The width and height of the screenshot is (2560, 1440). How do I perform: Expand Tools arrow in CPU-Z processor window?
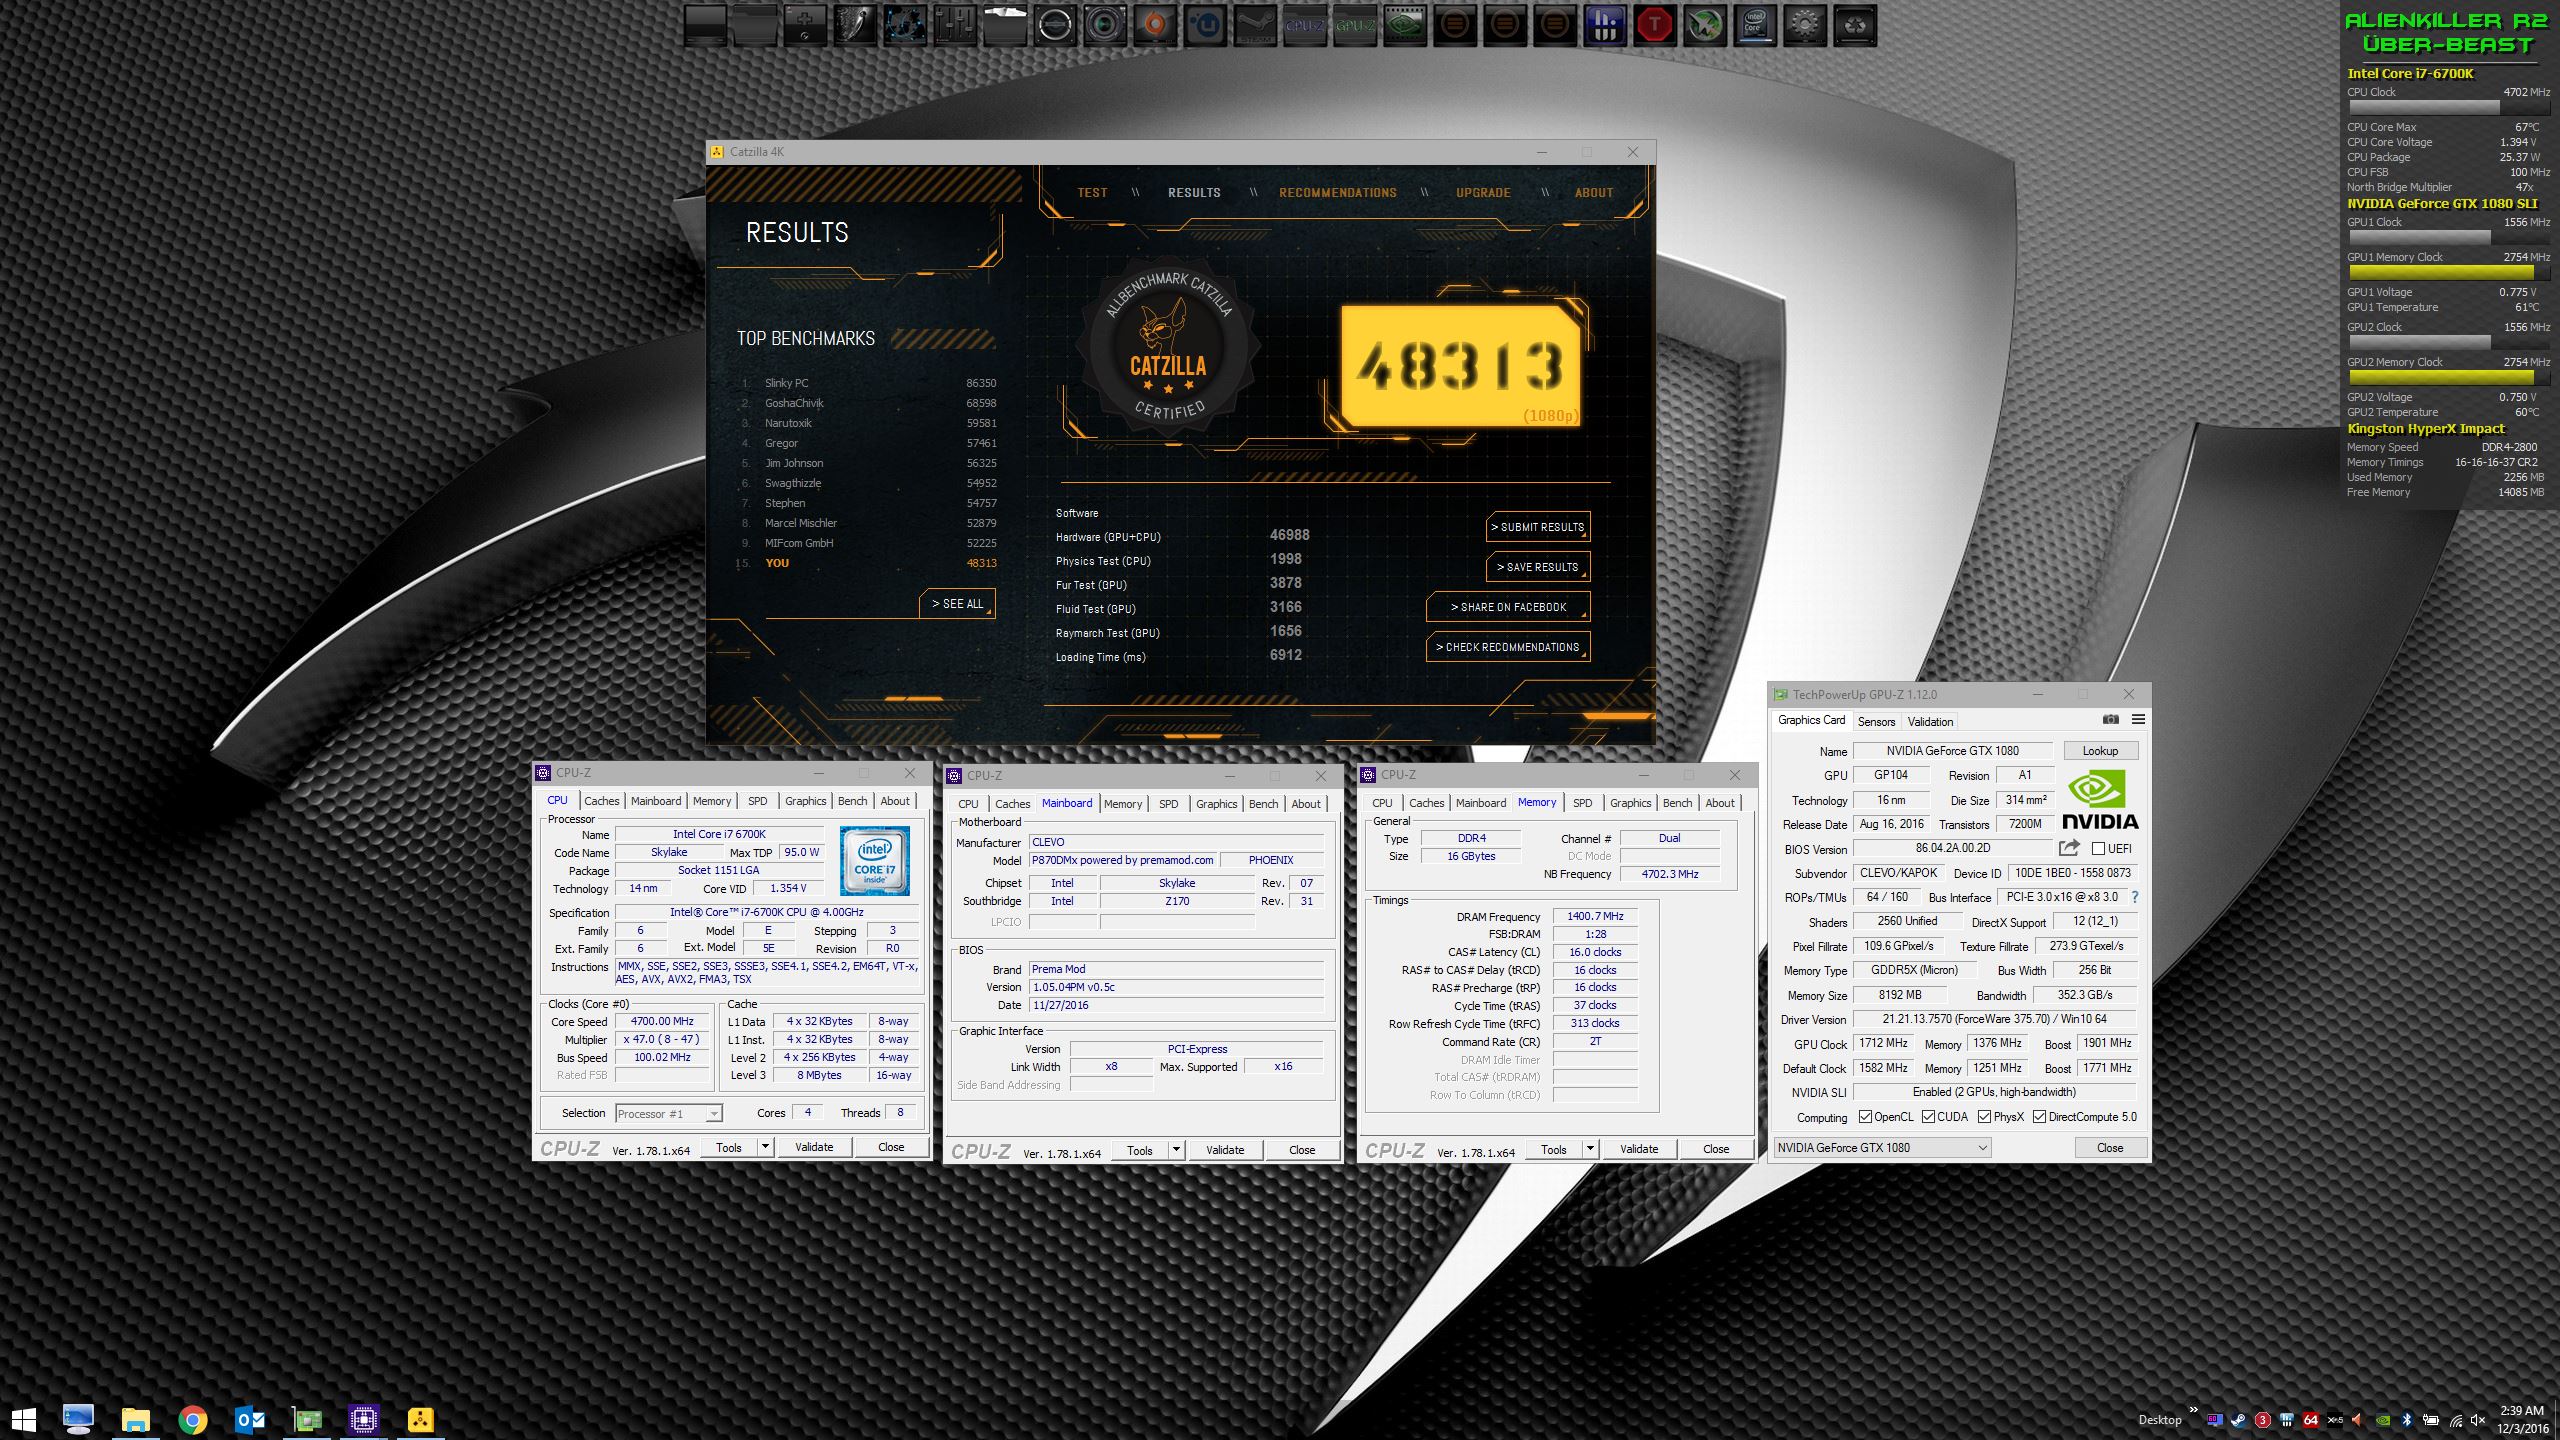pyautogui.click(x=765, y=1147)
